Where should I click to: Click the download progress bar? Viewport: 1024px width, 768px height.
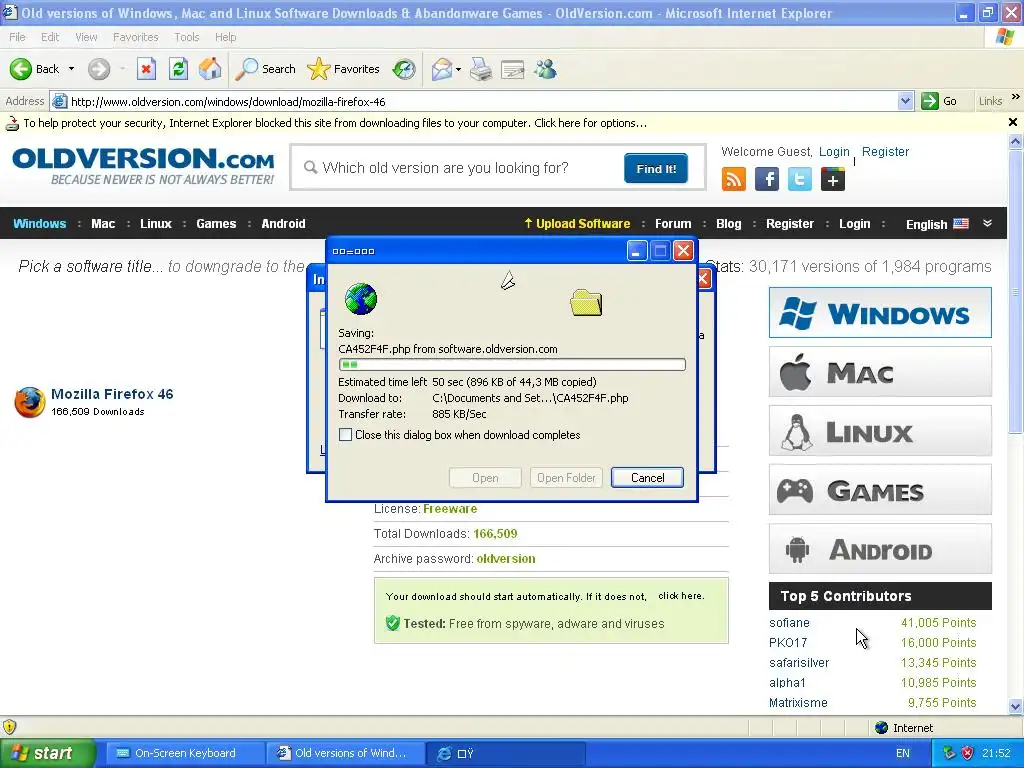click(512, 364)
